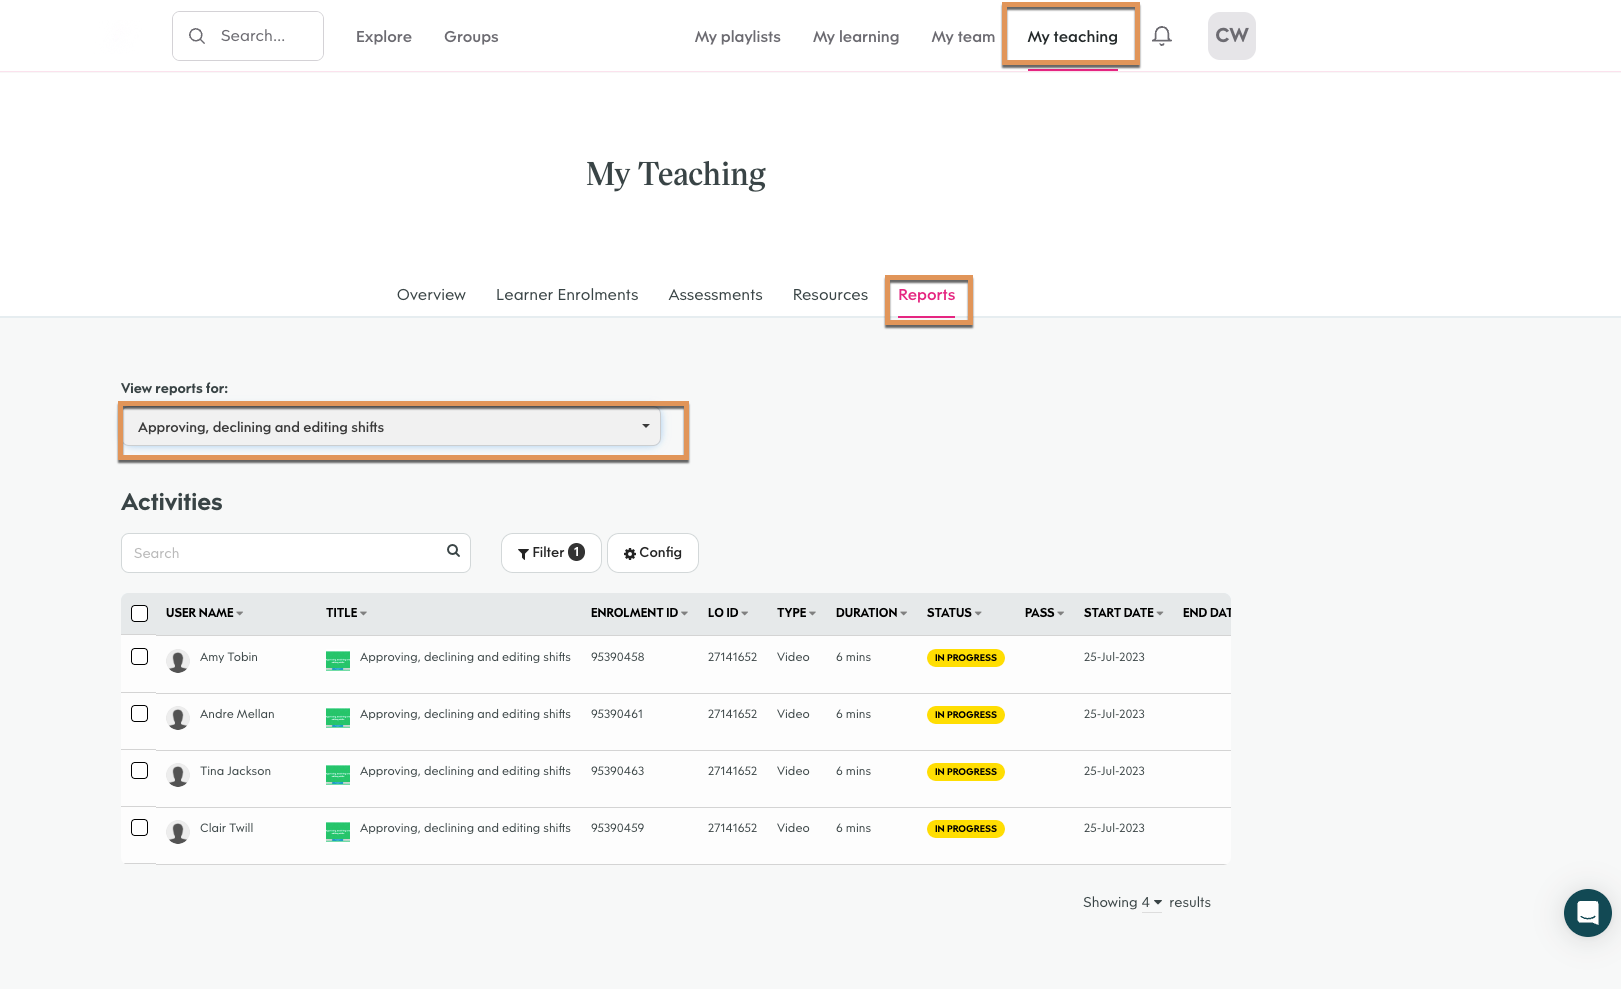Screen dimensions: 1621x989
Task: Open the Showing 4 results dropdown
Action: (1151, 903)
